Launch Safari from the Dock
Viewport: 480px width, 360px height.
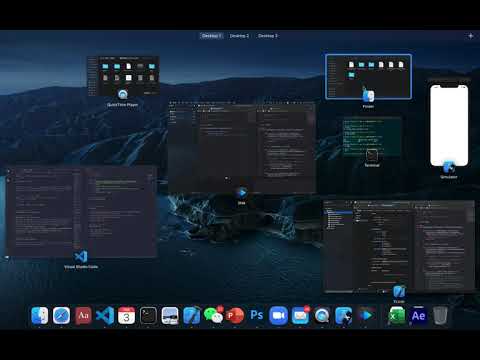coord(61,315)
